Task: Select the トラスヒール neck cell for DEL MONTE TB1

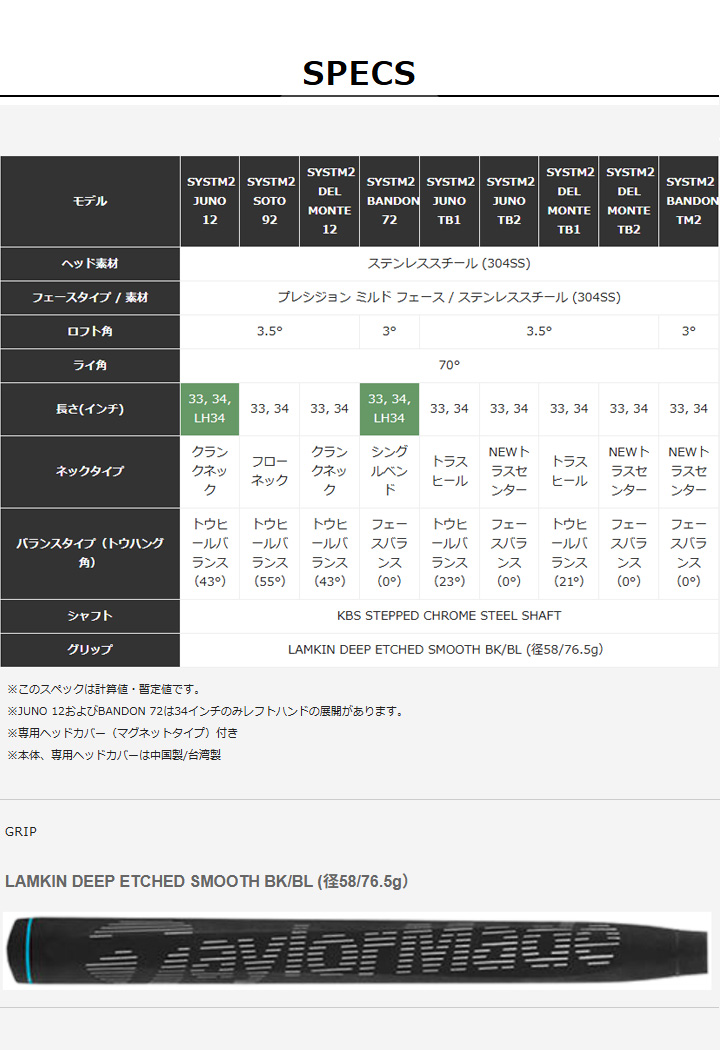Action: tap(569, 471)
